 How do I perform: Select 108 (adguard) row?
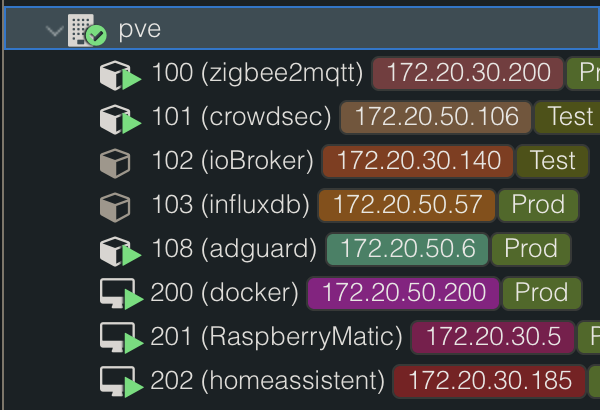click(x=234, y=249)
